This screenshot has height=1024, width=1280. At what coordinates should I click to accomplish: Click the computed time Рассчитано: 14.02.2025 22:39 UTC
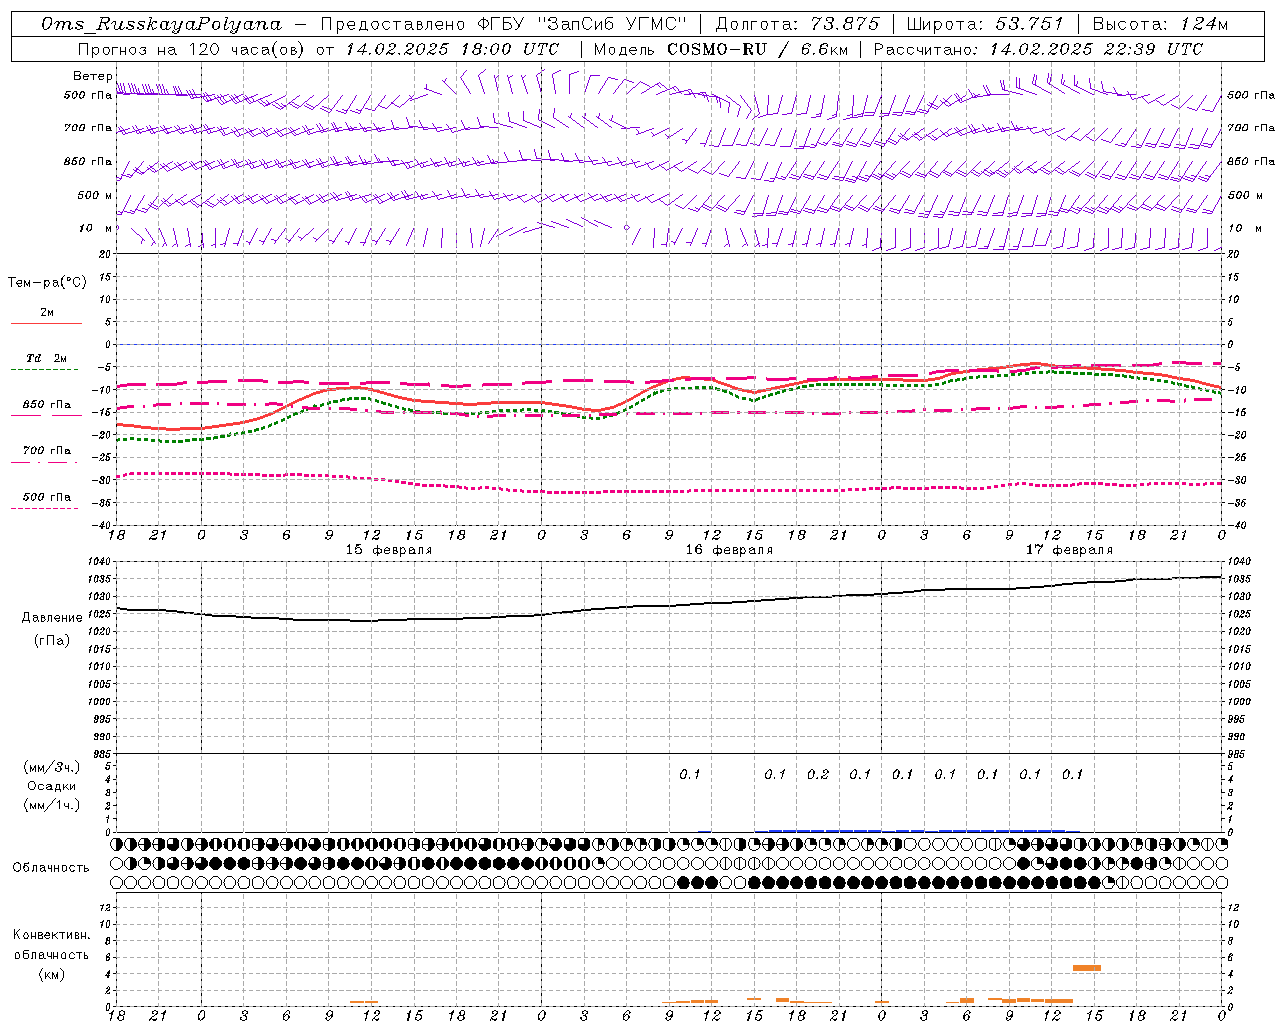click(1038, 49)
